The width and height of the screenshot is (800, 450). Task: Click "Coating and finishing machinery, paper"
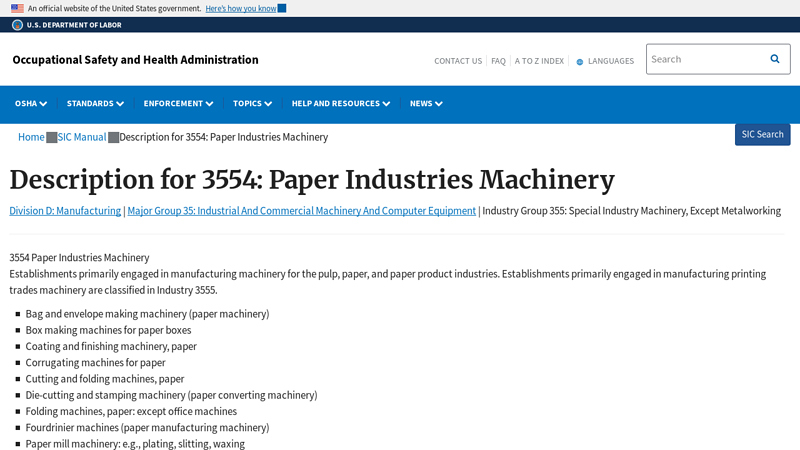point(111,346)
